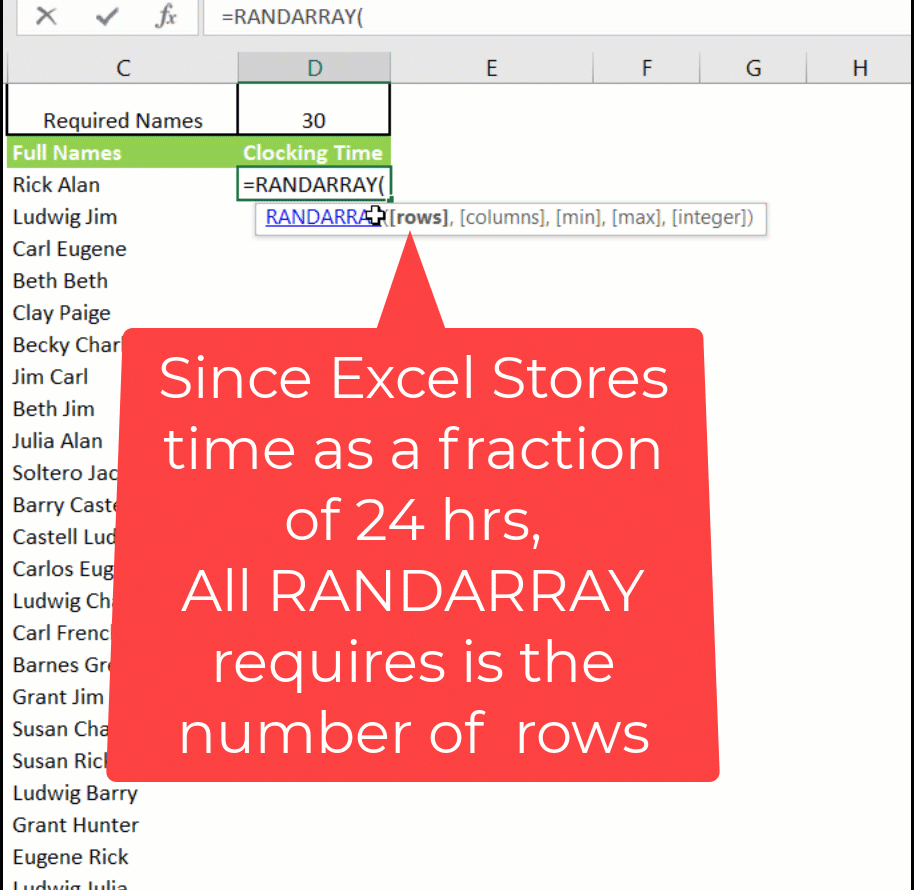Select the column E header
Screen dimensions: 914x890
491,67
